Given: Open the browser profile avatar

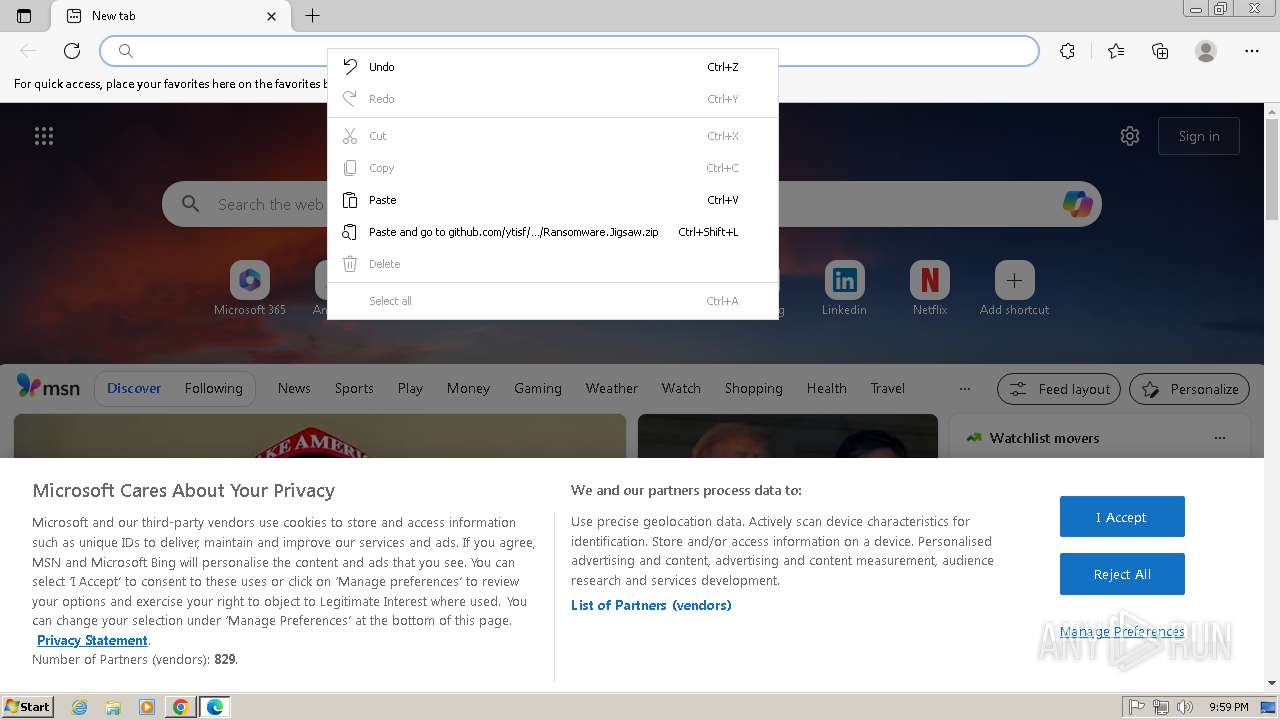Looking at the screenshot, I should [1206, 51].
